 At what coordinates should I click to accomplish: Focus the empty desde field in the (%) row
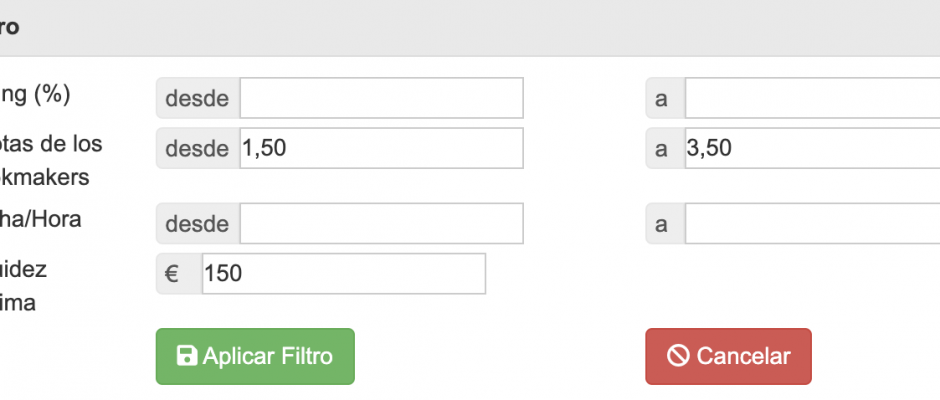(382, 98)
